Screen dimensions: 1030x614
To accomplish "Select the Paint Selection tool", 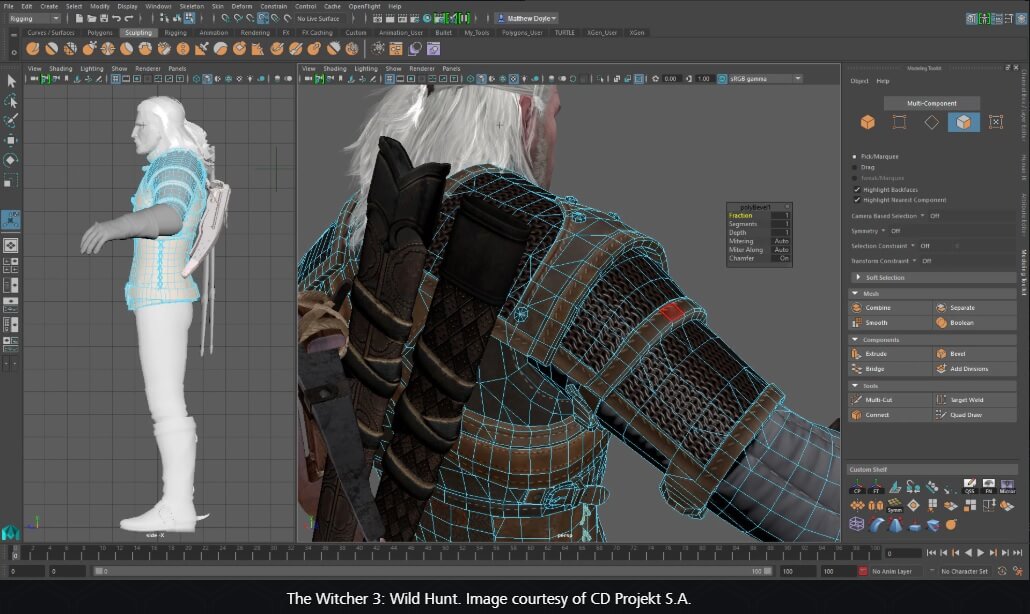I will (x=13, y=120).
